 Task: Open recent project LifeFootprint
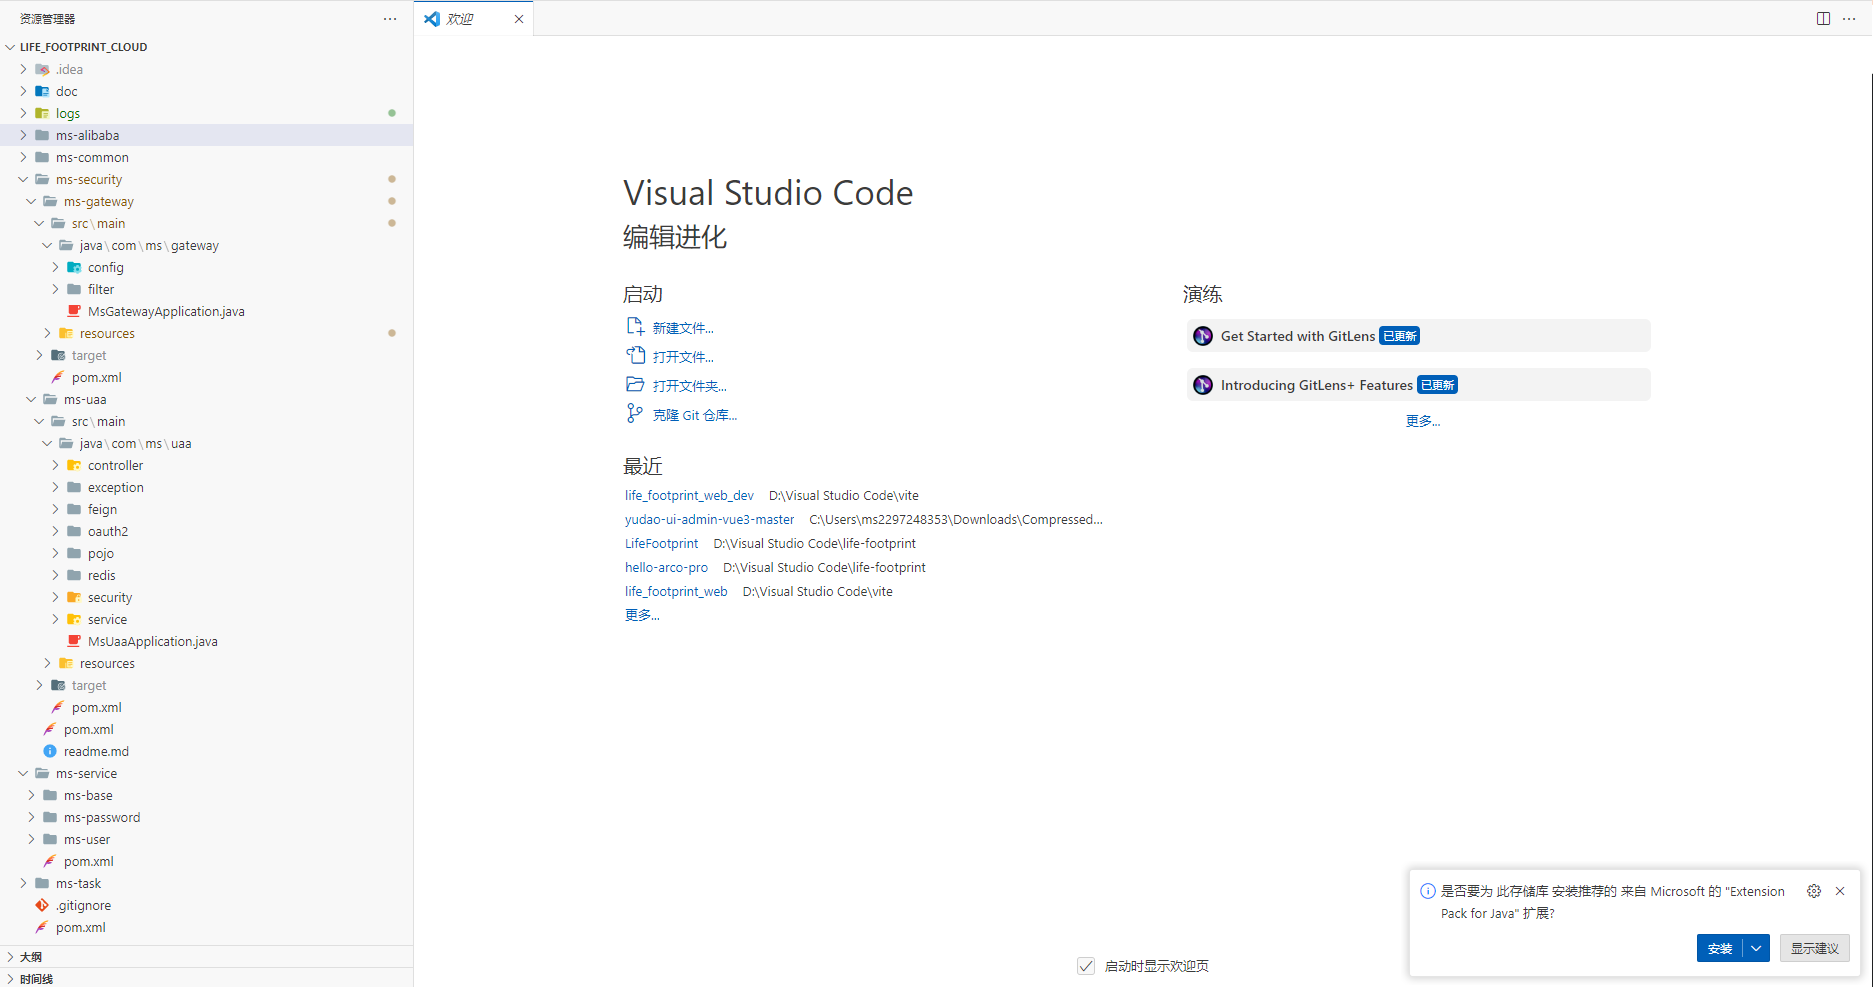661,543
